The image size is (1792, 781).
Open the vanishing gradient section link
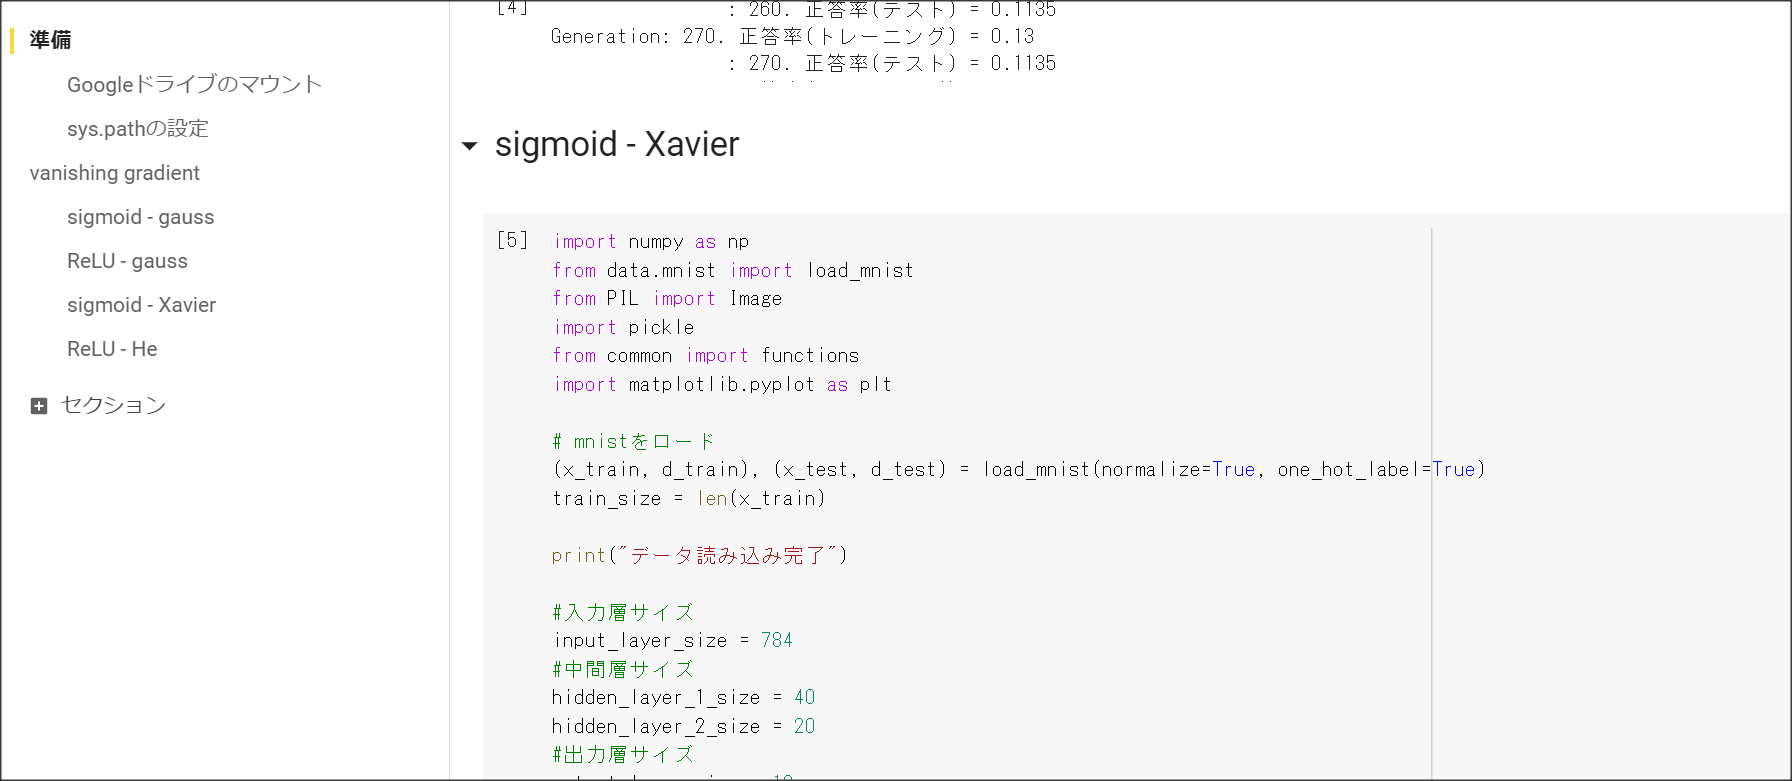click(x=115, y=173)
